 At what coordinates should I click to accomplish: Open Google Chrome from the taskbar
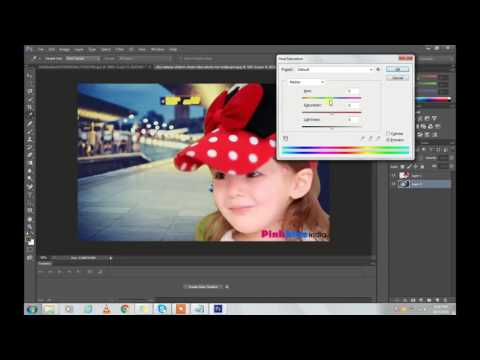coord(125,309)
